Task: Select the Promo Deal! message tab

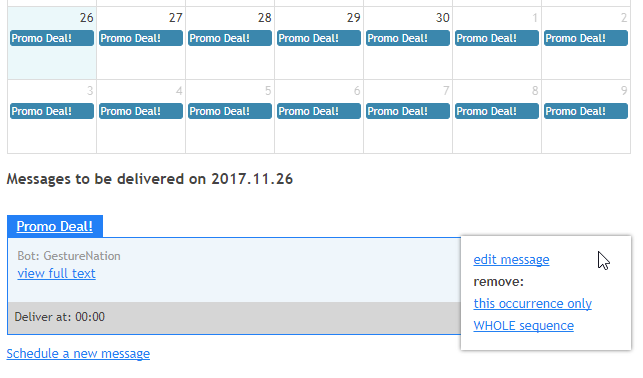Action: point(55,226)
